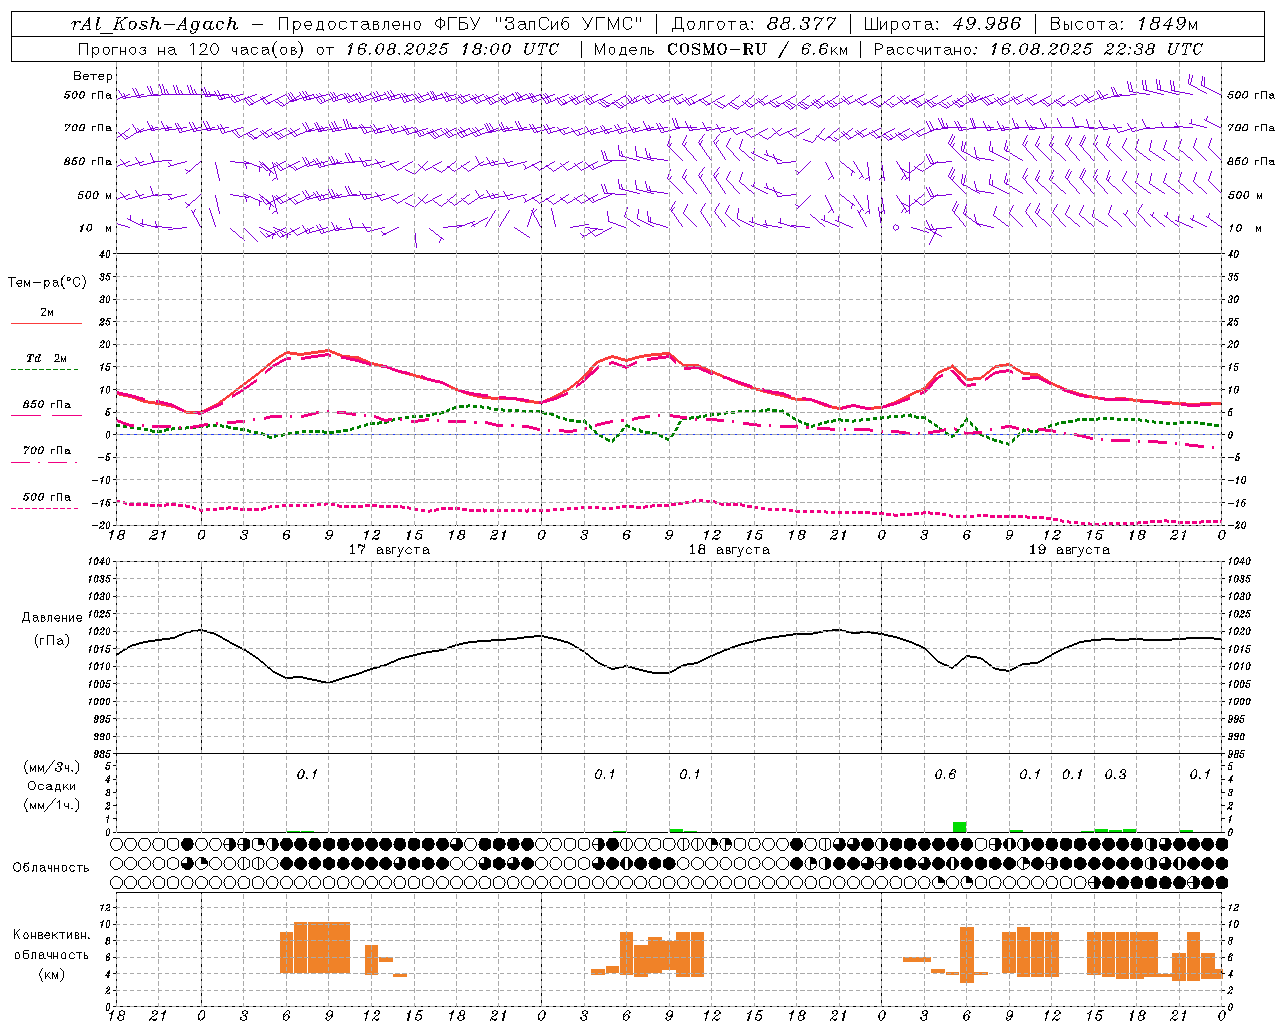Click the Конвективн. label

point(52,935)
